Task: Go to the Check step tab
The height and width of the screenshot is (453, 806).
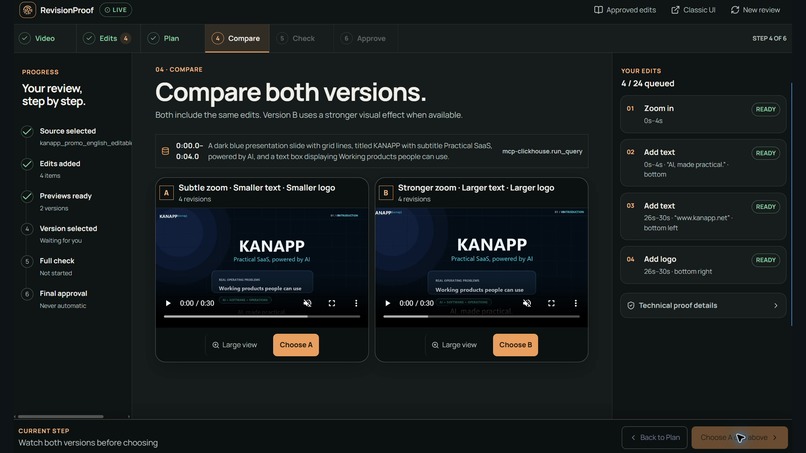Action: [301, 38]
